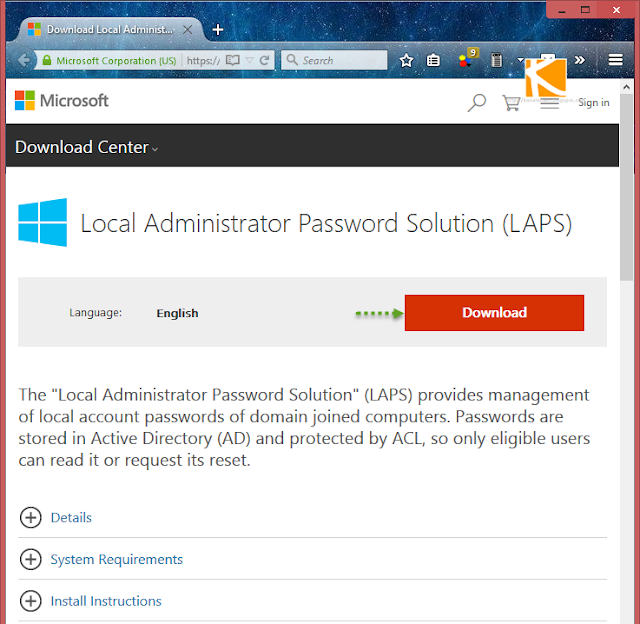
Task: Click Sign in link
Action: (x=593, y=102)
